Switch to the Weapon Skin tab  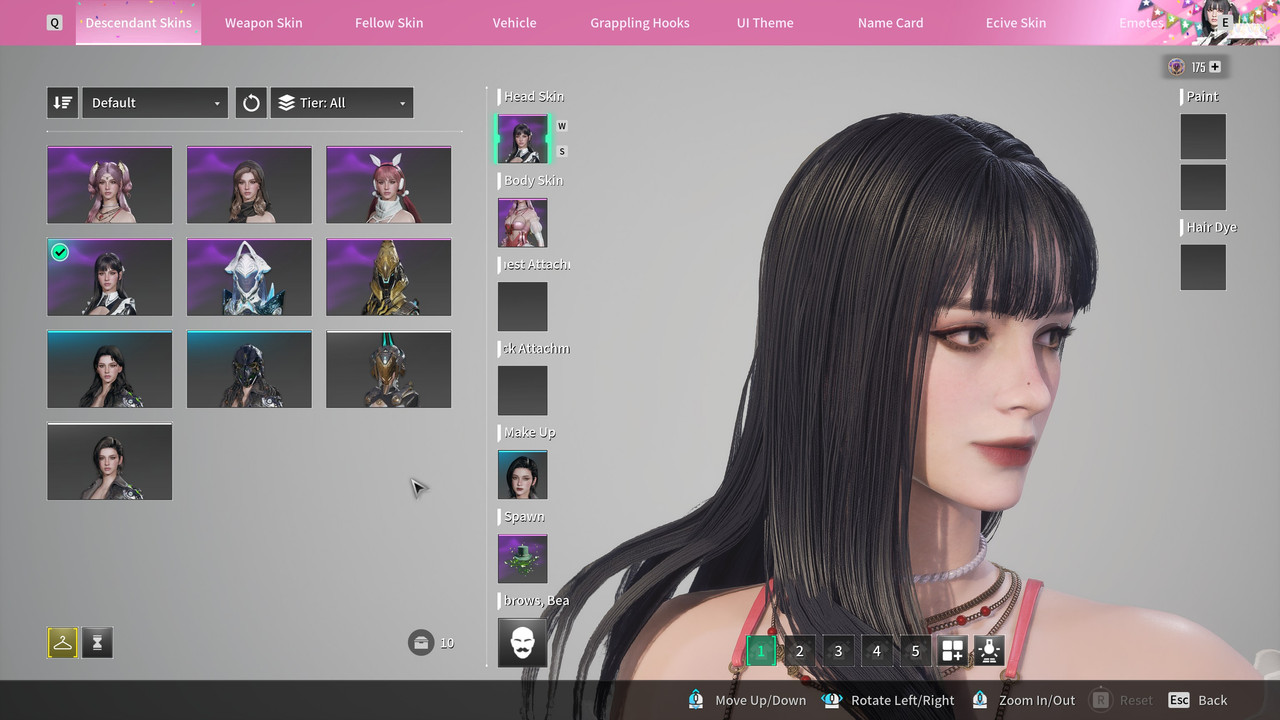click(x=264, y=22)
